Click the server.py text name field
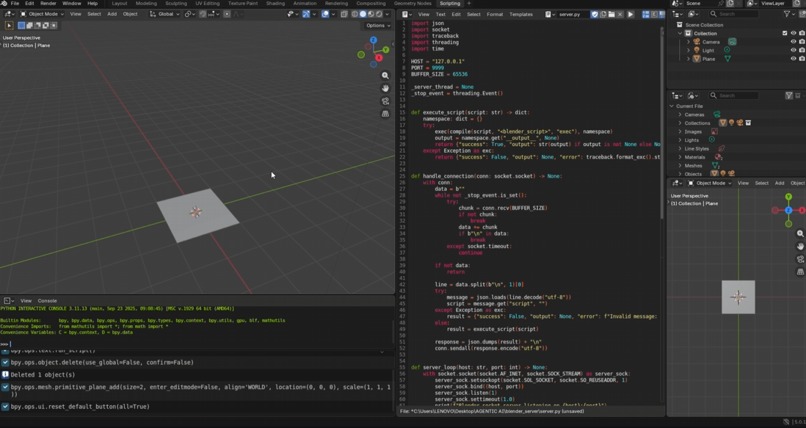The height and width of the screenshot is (428, 806). (573, 14)
